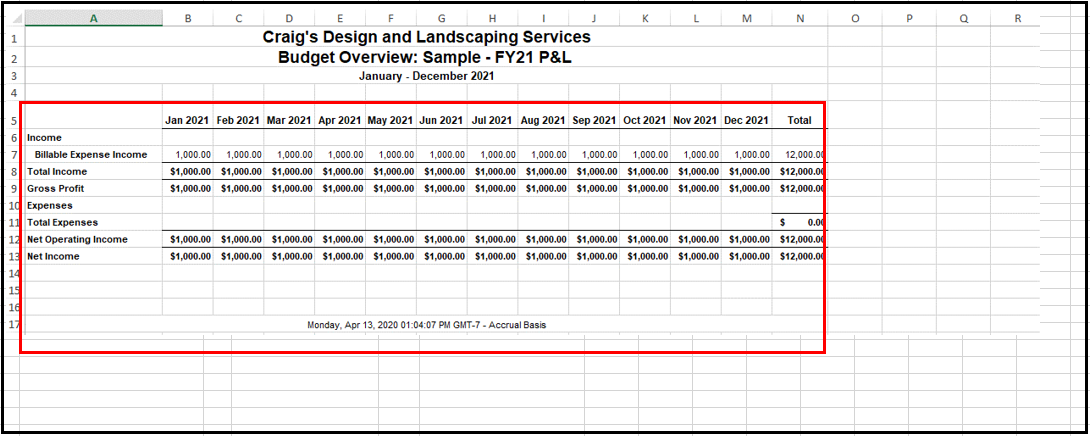Select the 'Income' label cell
This screenshot has height=436, width=1090.
pos(94,138)
